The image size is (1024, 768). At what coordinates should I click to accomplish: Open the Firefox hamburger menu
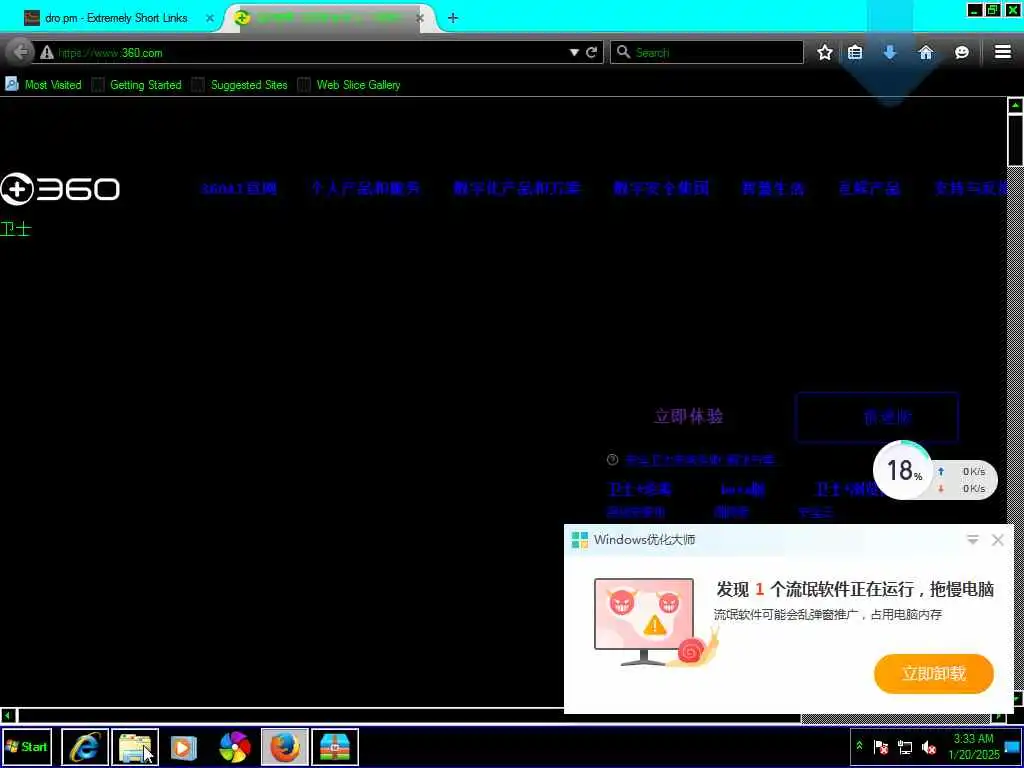(1003, 52)
